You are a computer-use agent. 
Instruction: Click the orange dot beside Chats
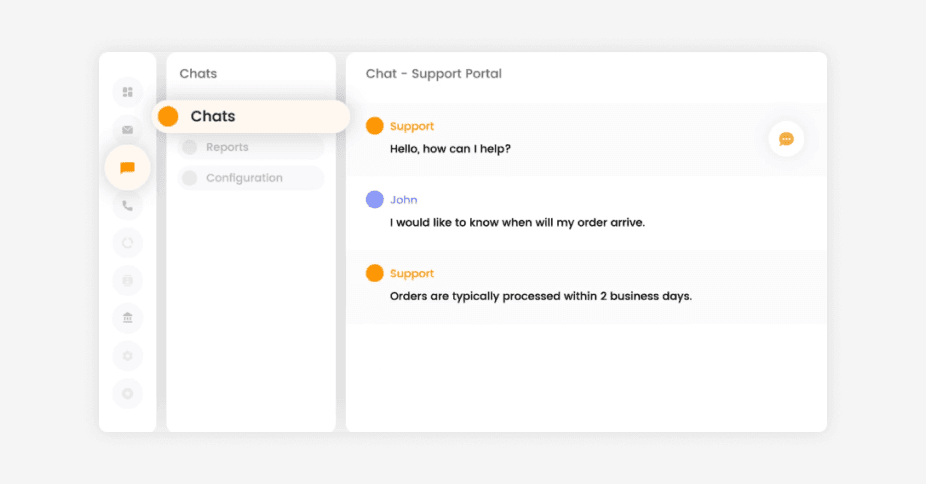[x=168, y=116]
